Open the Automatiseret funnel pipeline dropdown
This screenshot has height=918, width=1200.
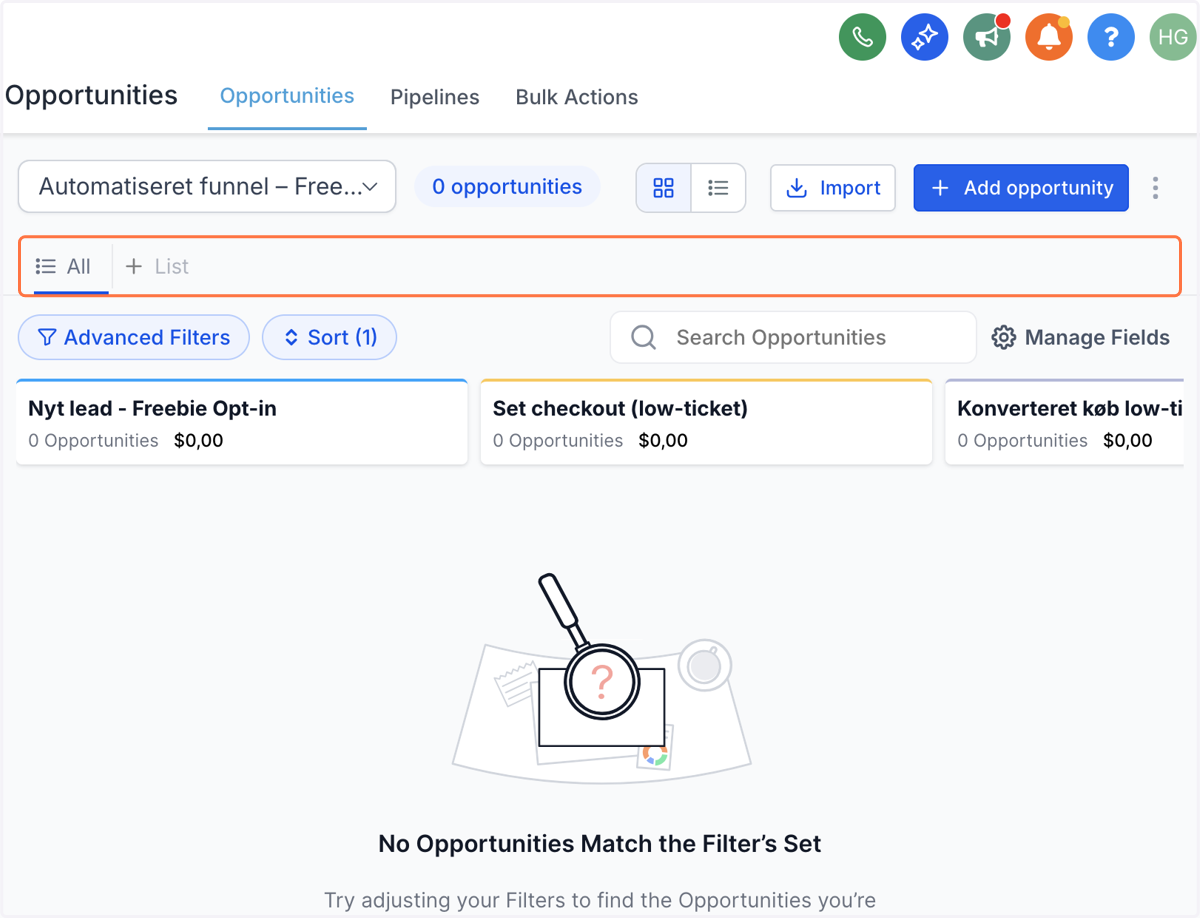207,187
